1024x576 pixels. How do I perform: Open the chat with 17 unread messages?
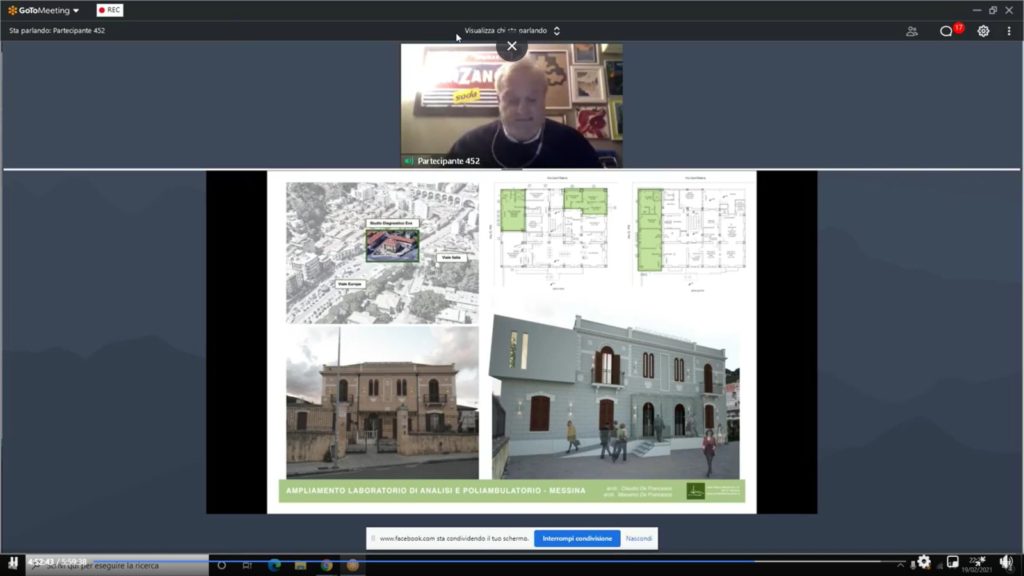946,31
